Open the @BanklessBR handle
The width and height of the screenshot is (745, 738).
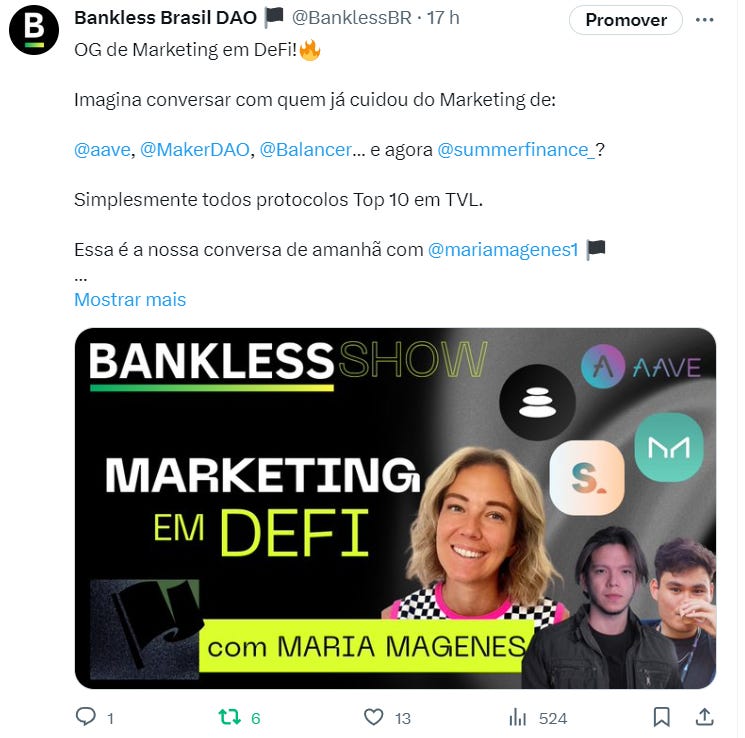[352, 18]
